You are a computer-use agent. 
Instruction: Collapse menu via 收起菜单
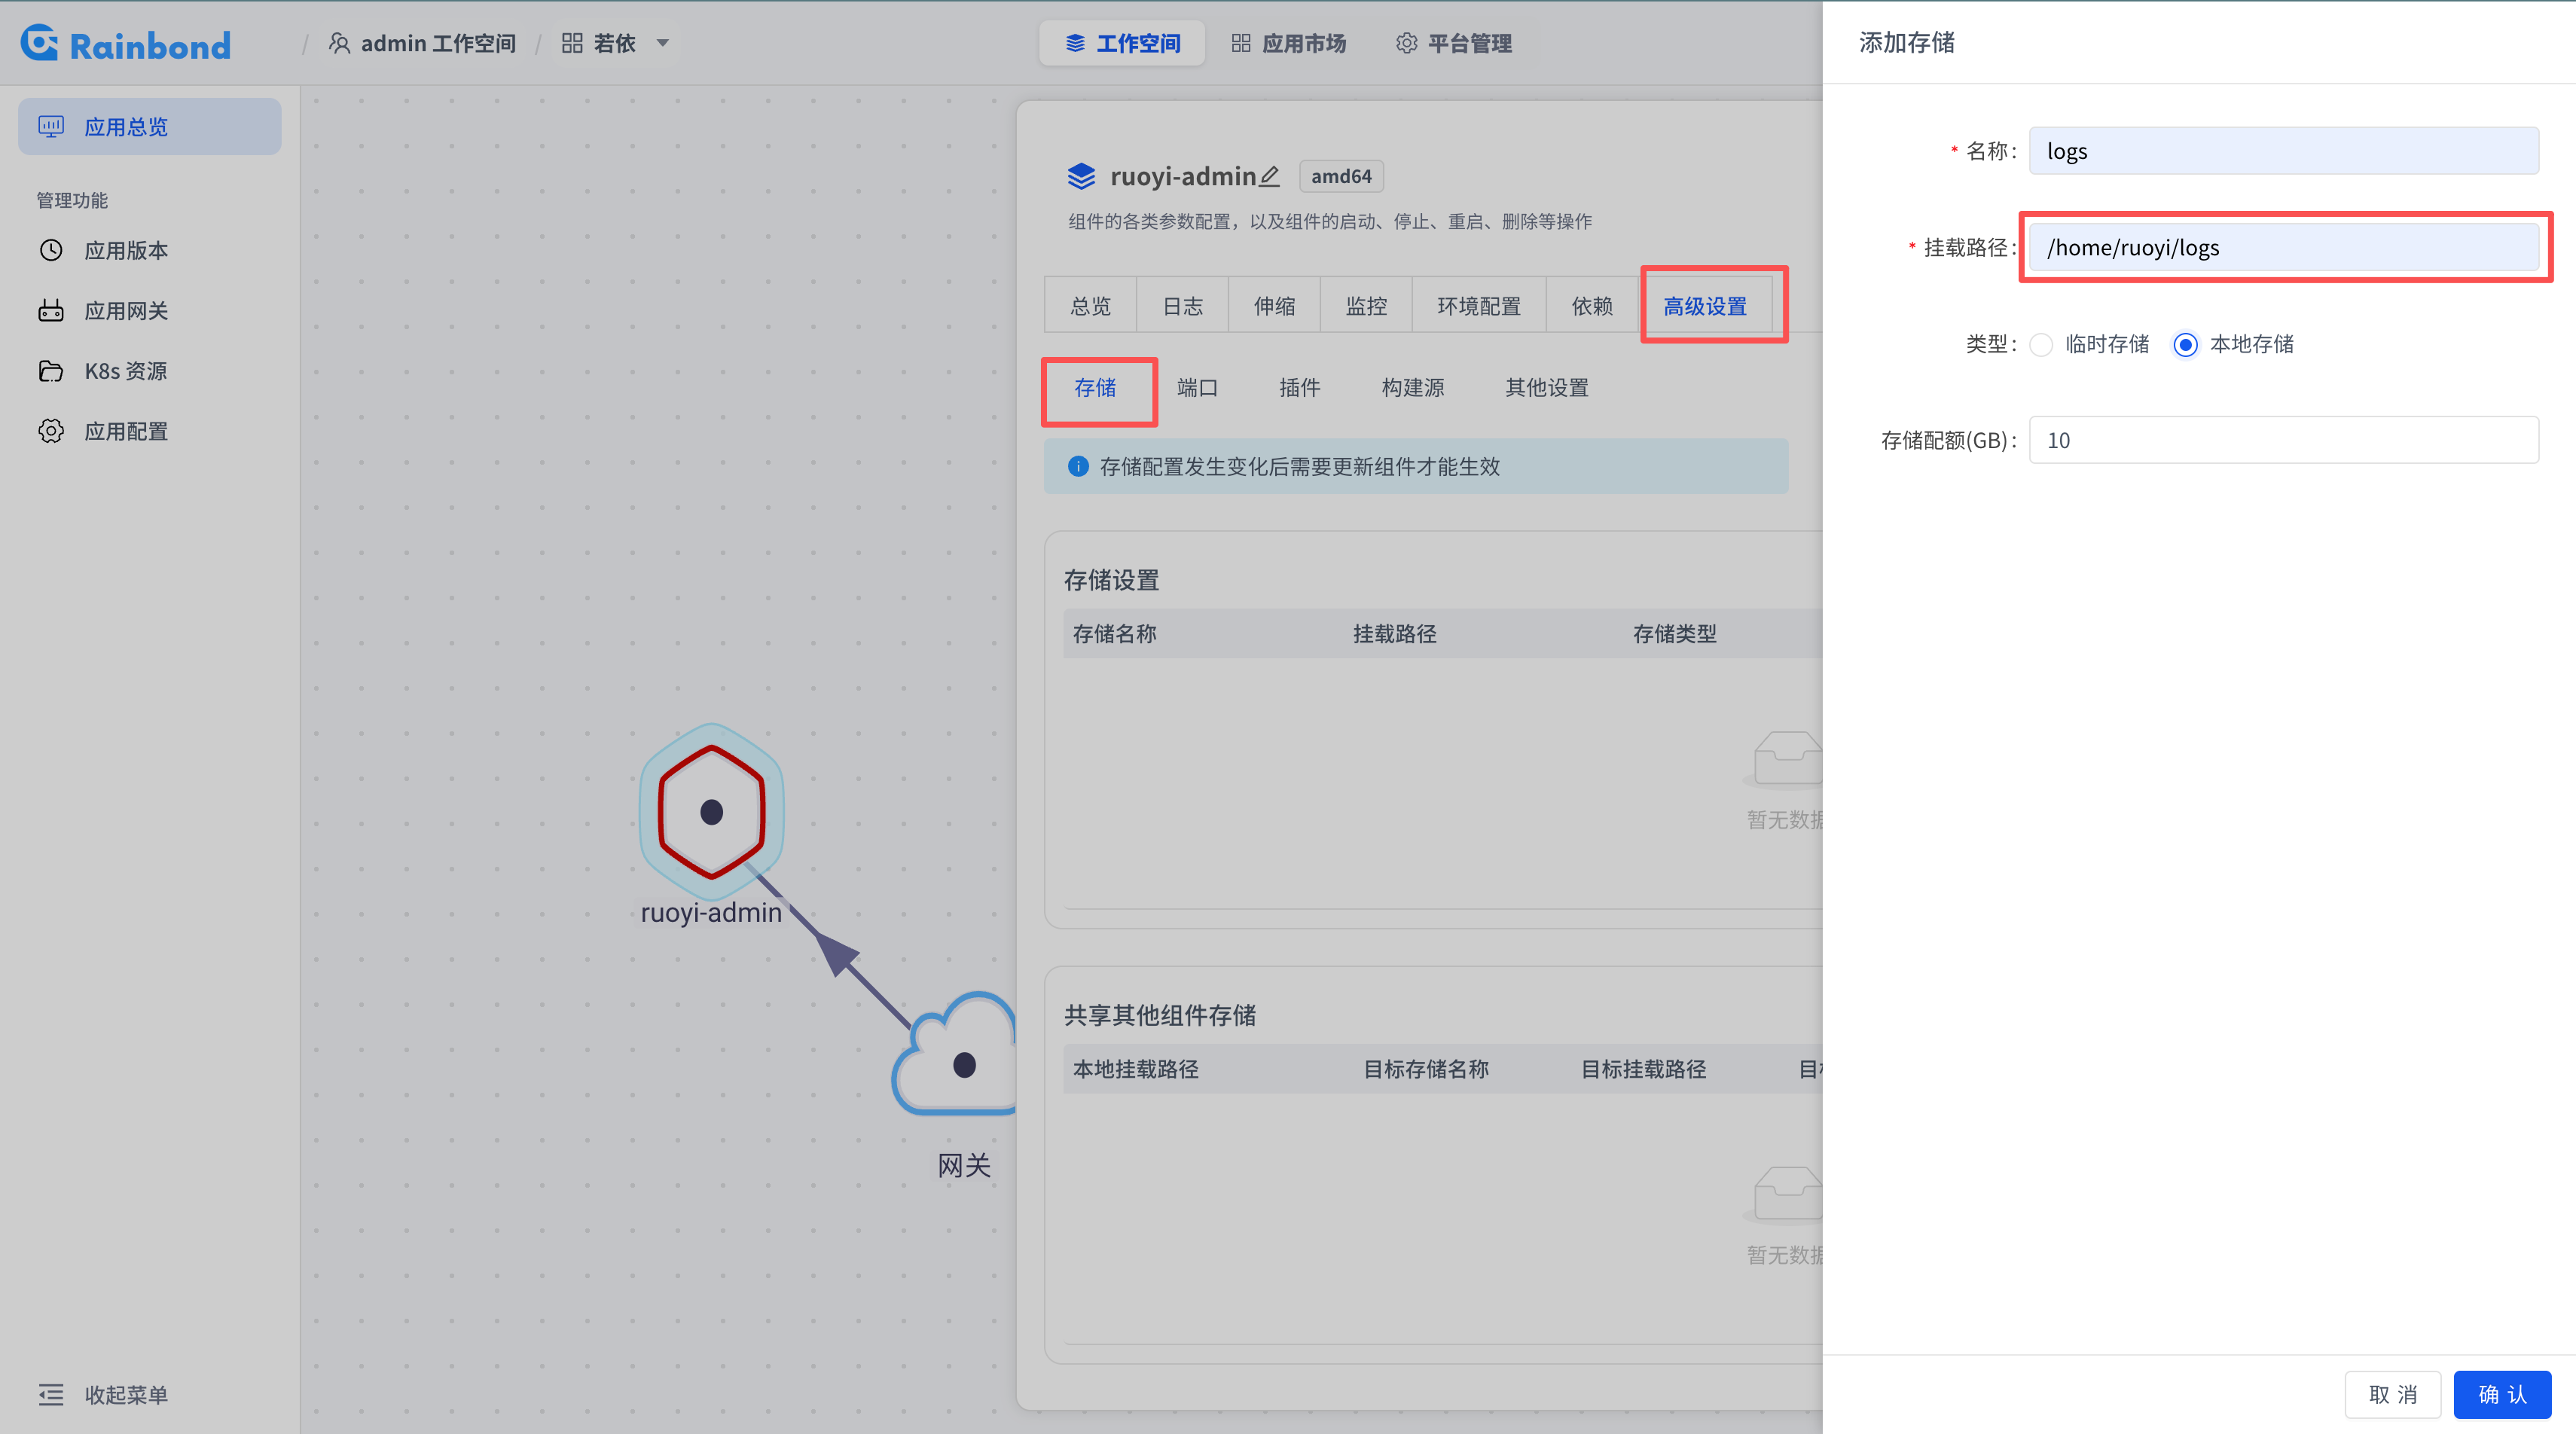click(x=126, y=1394)
